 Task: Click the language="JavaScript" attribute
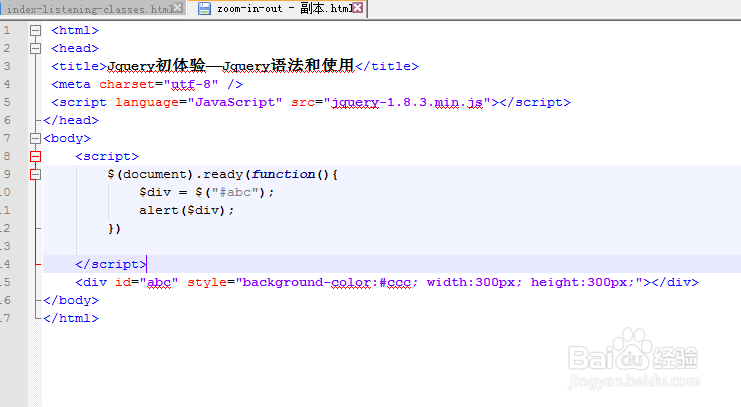(x=199, y=103)
